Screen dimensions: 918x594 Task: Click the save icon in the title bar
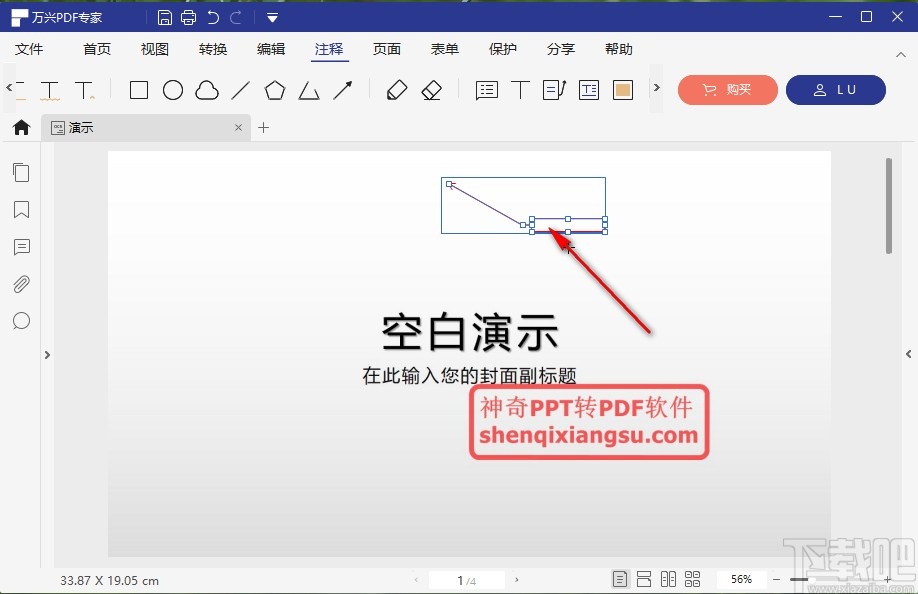tap(164, 16)
